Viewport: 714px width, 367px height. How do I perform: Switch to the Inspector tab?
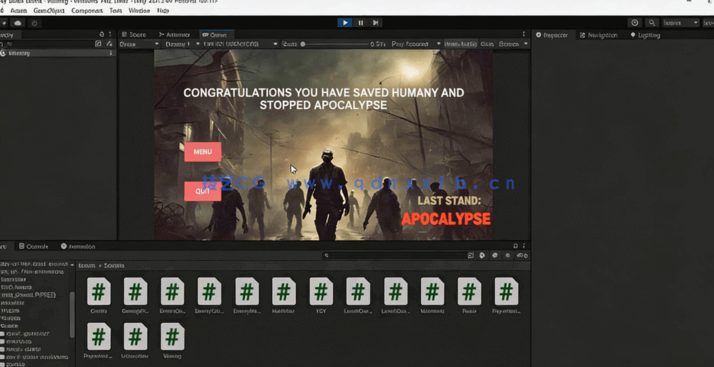(552, 35)
